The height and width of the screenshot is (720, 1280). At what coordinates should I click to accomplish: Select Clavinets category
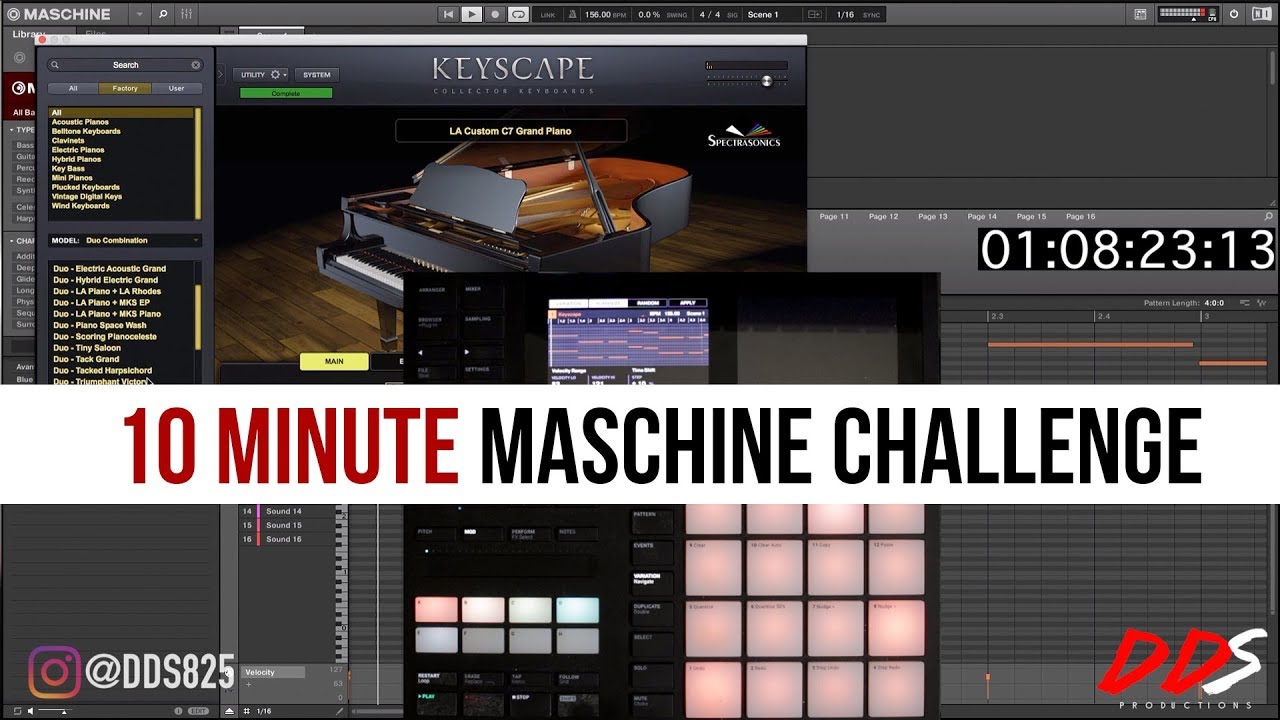click(68, 141)
